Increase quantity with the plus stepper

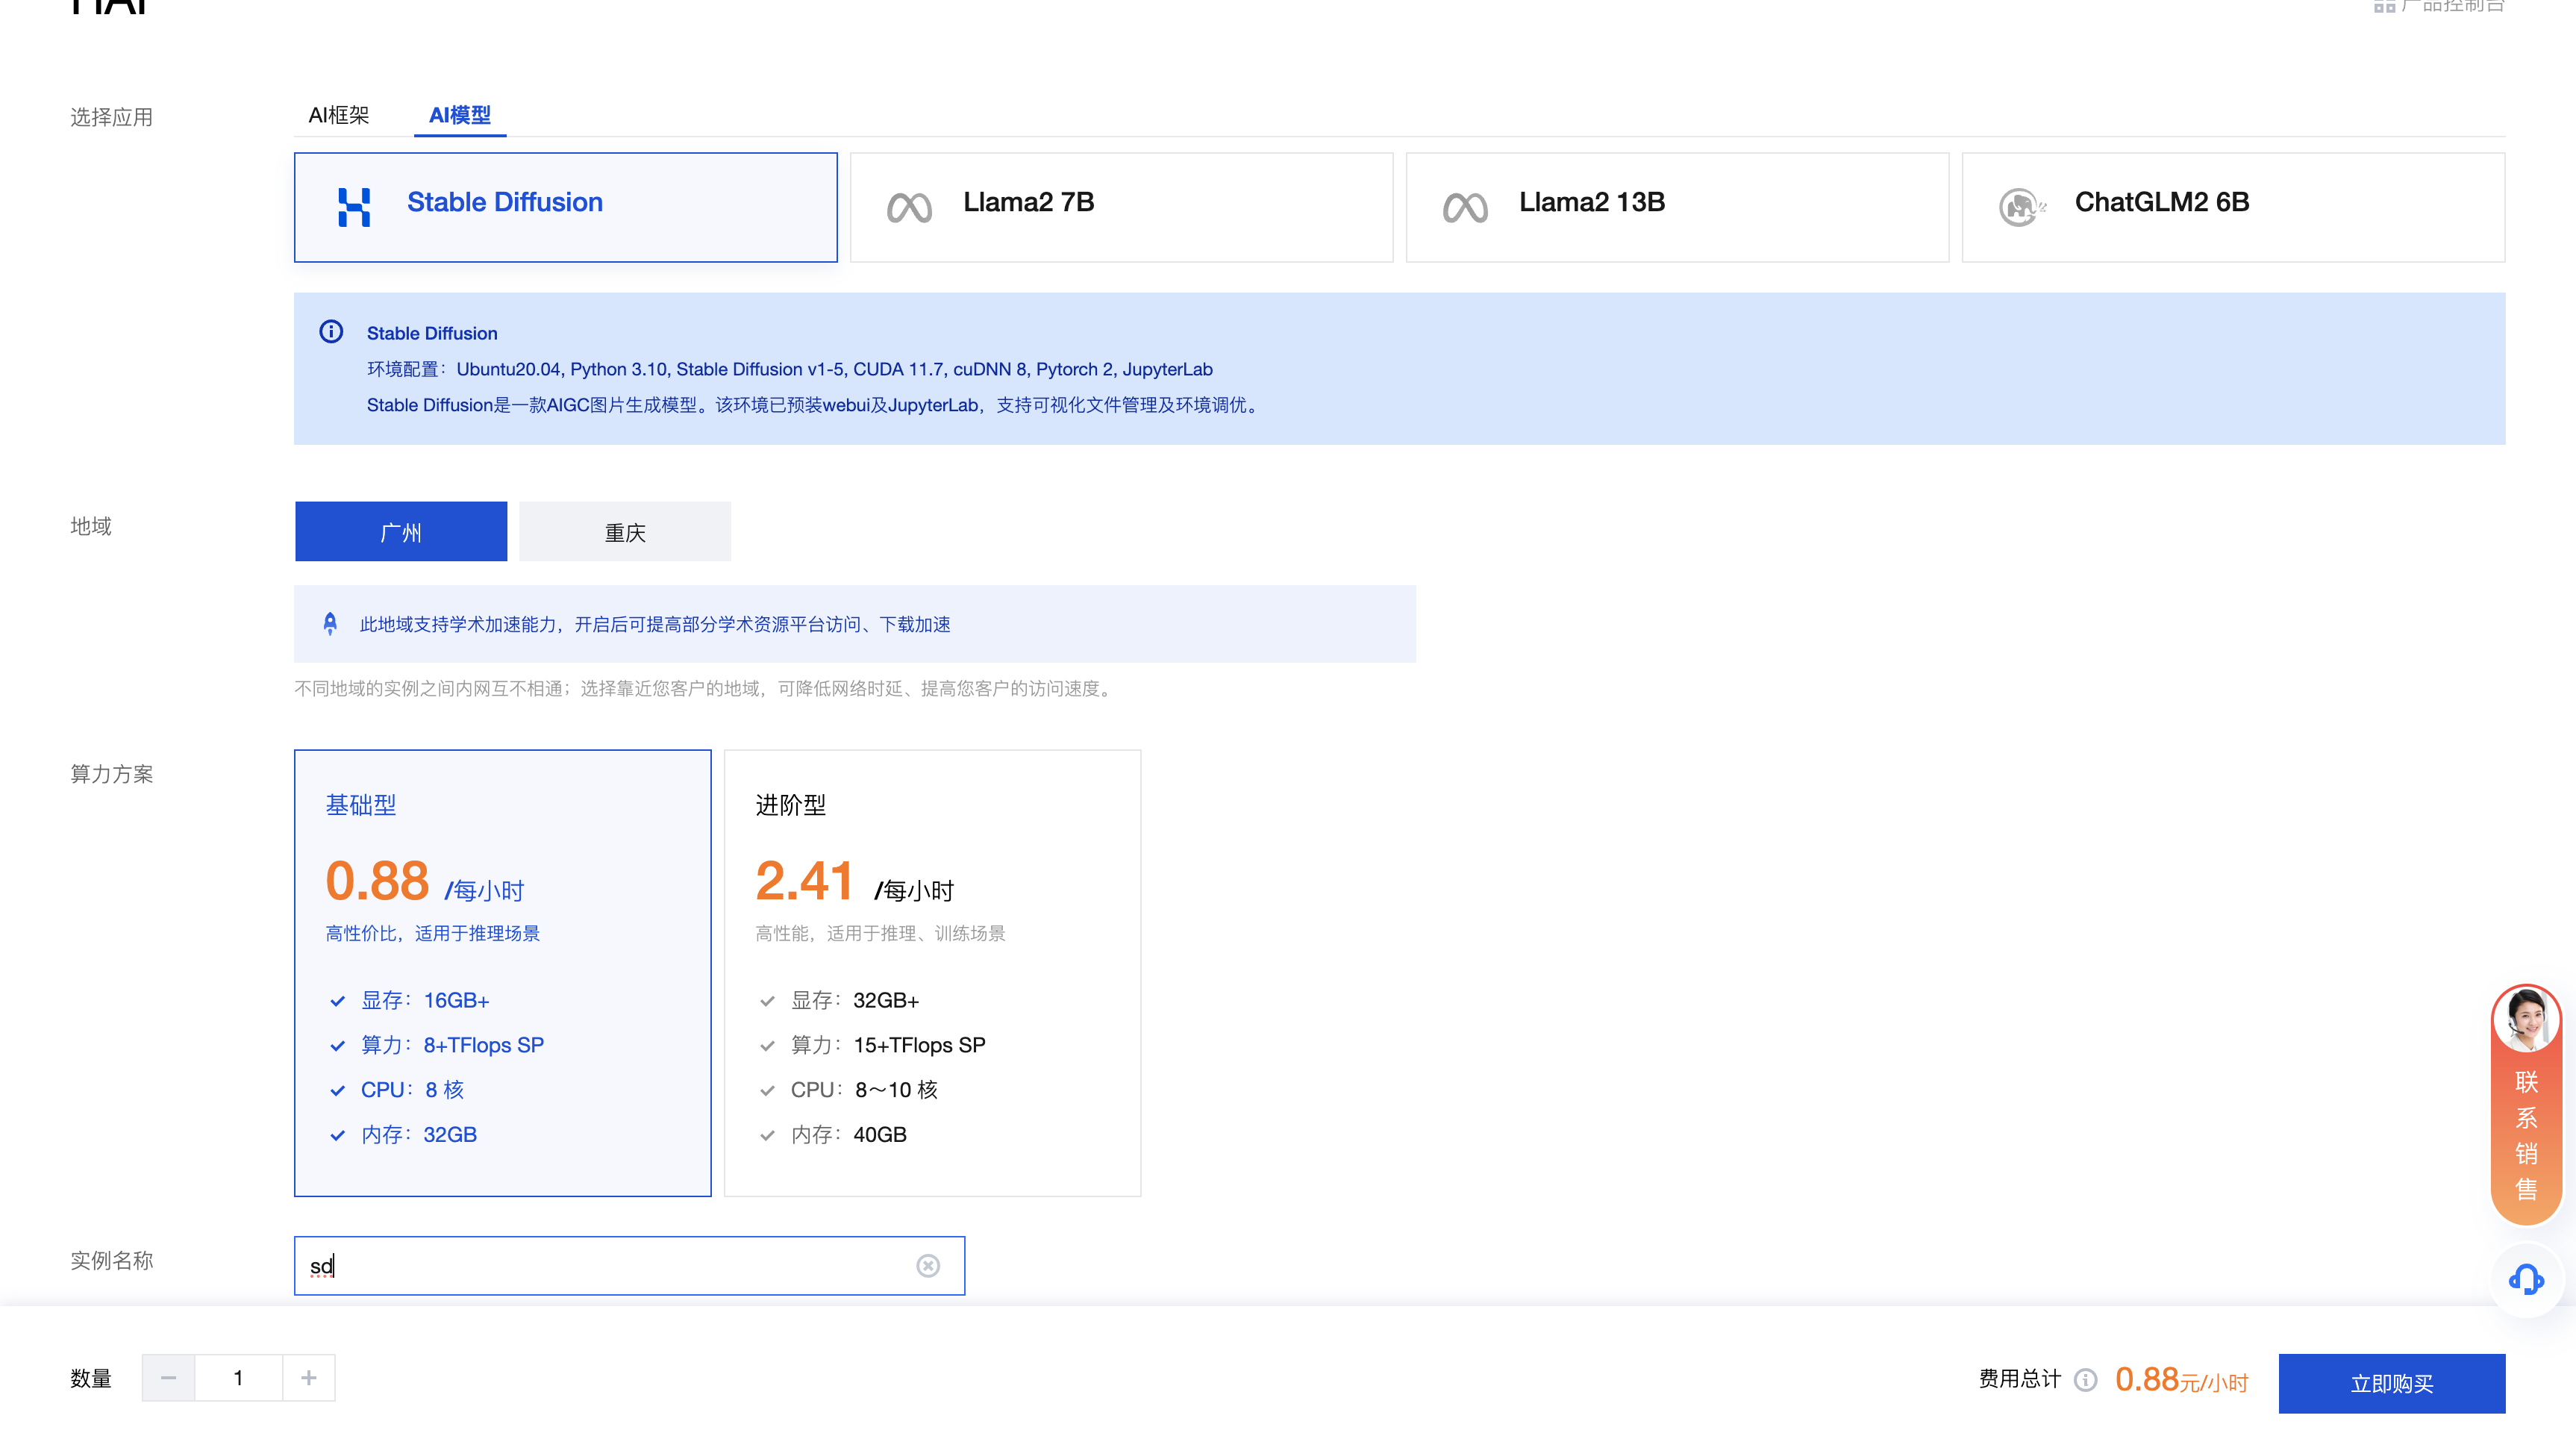click(309, 1378)
